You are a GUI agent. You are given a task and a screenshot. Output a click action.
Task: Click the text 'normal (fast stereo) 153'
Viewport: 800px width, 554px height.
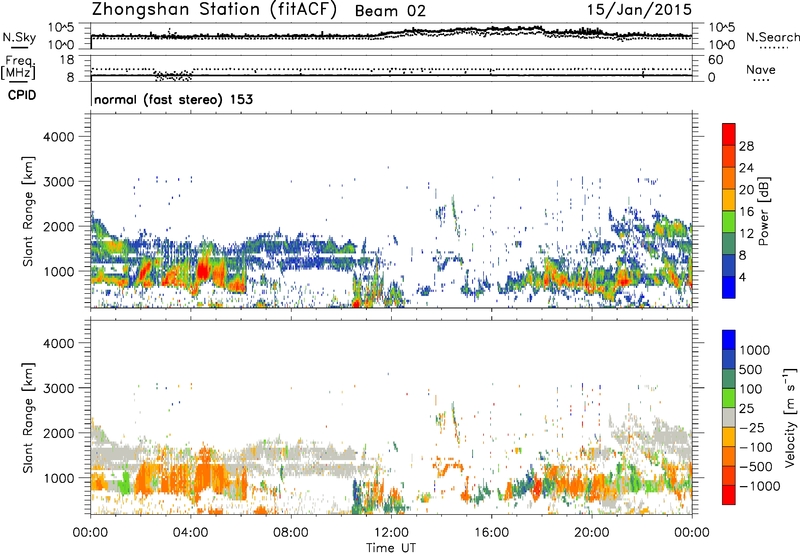tap(173, 99)
